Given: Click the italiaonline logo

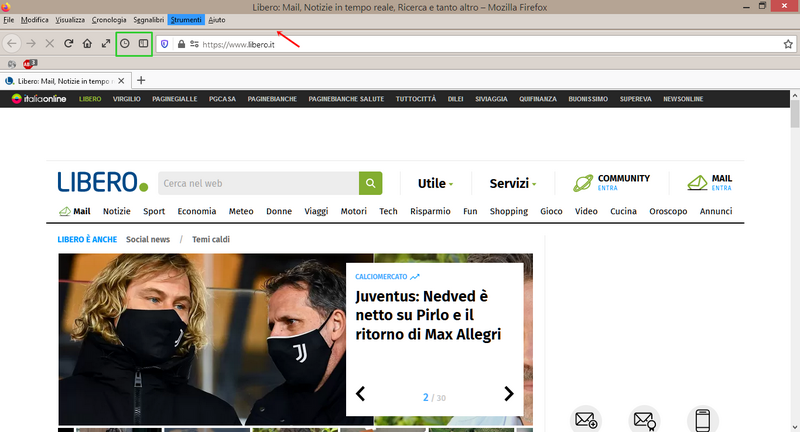Looking at the screenshot, I should click(39, 98).
